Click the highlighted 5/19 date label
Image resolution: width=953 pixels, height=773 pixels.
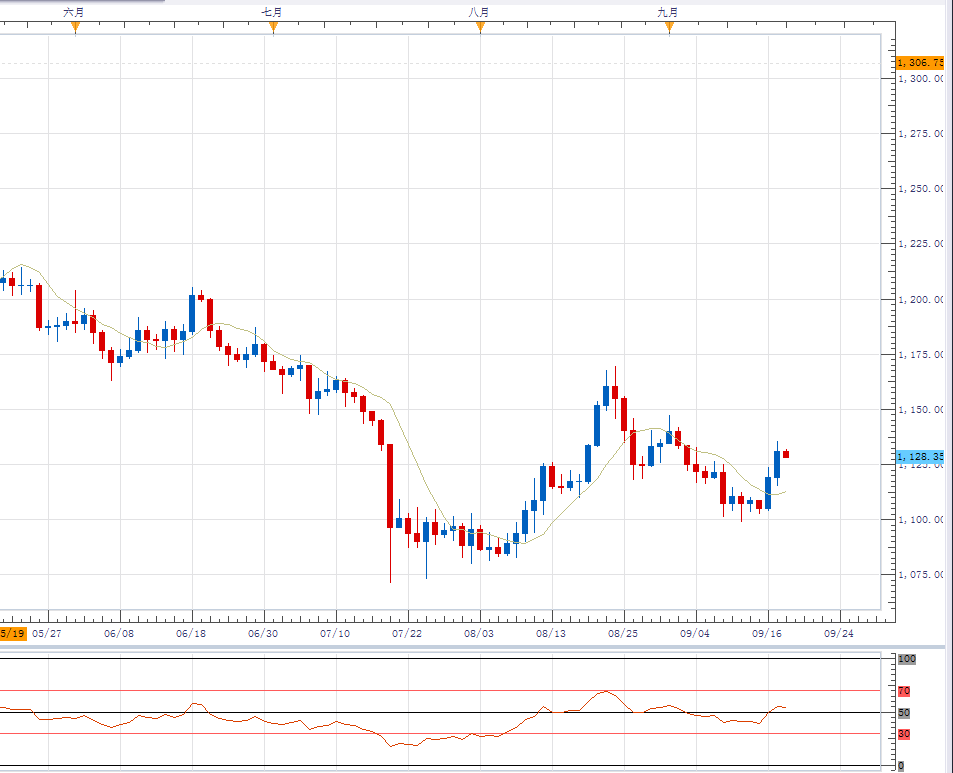13,633
